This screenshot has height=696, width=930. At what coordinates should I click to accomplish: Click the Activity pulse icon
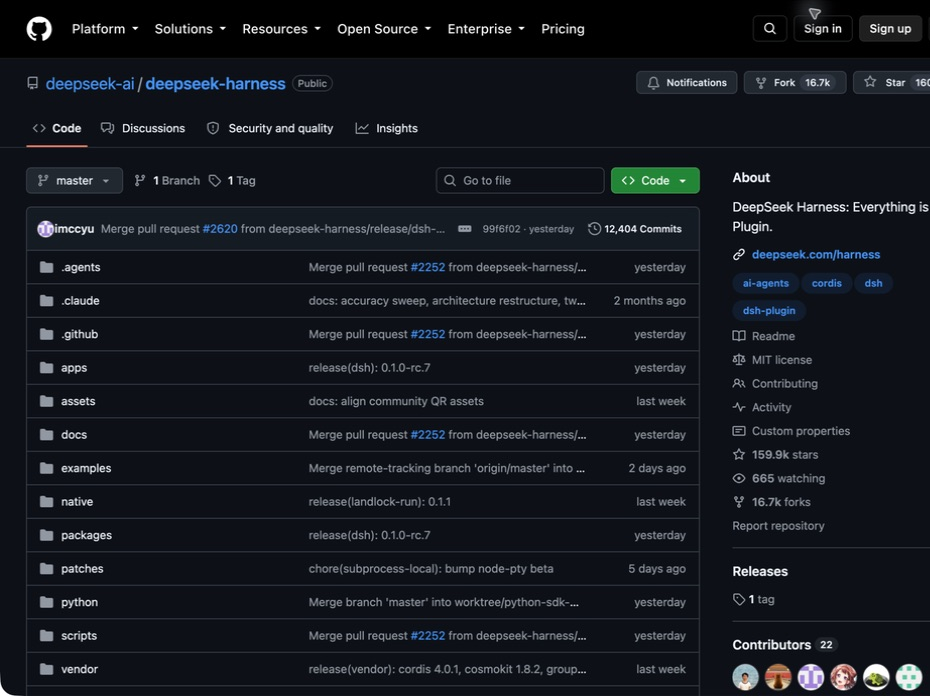pyautogui.click(x=738, y=408)
